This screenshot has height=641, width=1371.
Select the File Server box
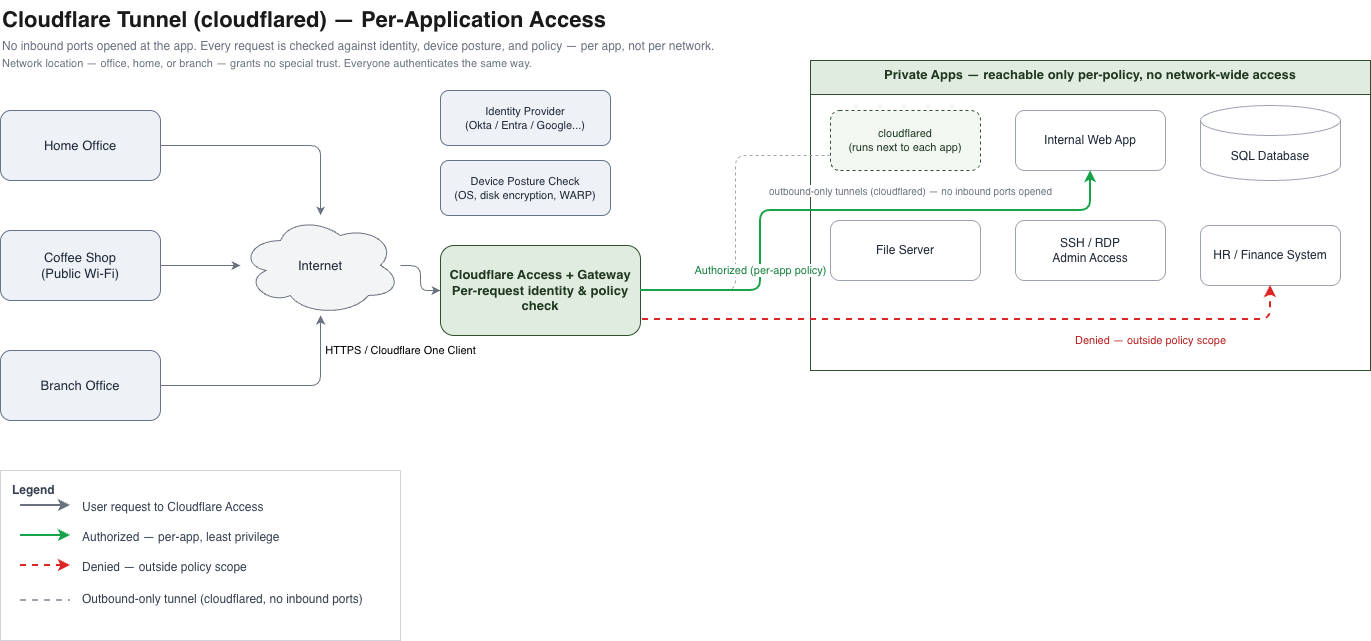coord(905,250)
